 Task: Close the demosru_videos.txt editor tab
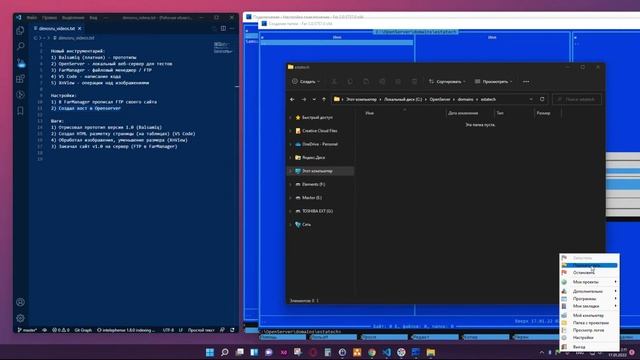pos(80,29)
